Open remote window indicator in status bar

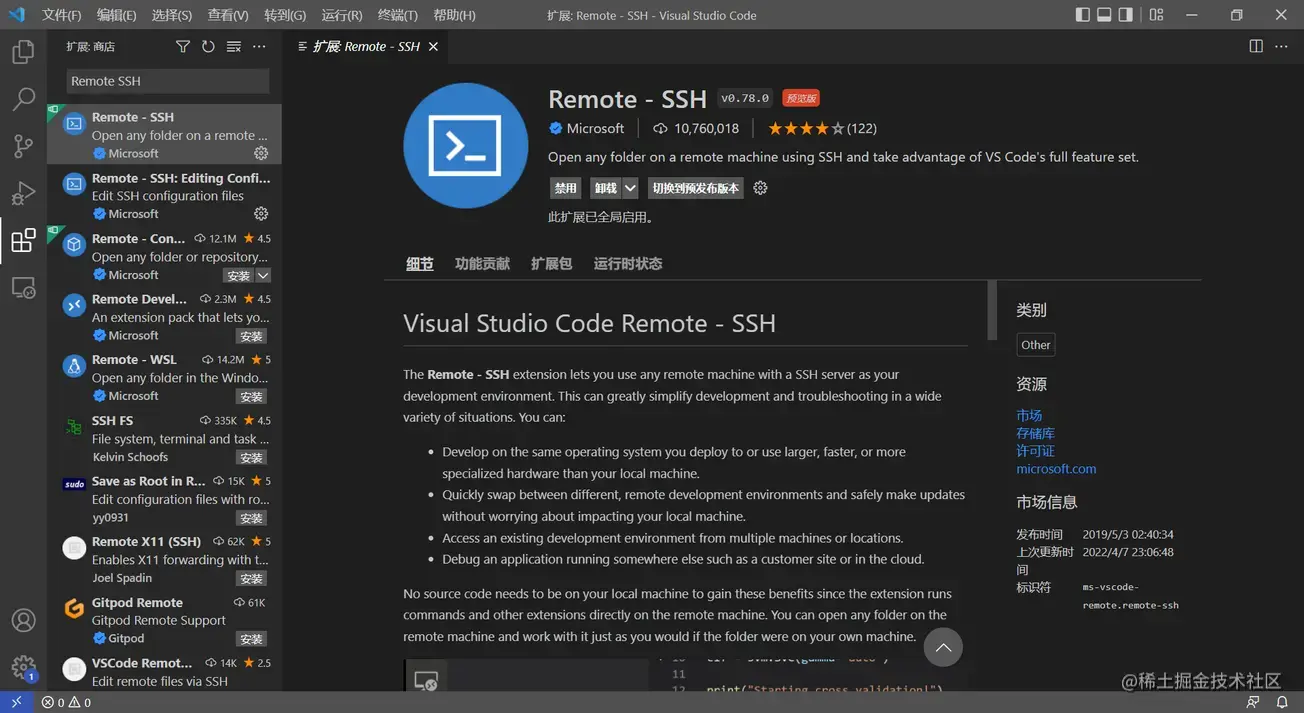15,702
